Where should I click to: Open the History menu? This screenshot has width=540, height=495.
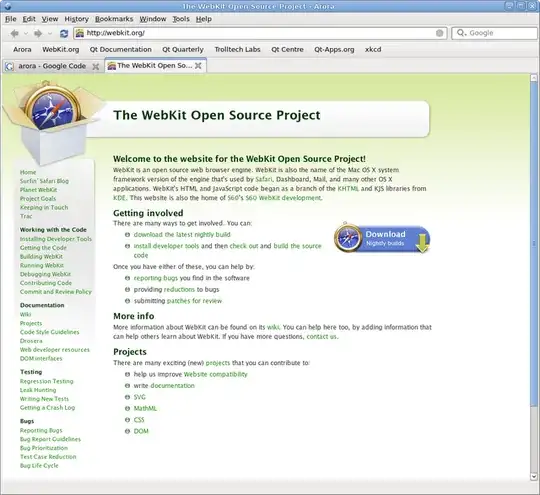(76, 19)
